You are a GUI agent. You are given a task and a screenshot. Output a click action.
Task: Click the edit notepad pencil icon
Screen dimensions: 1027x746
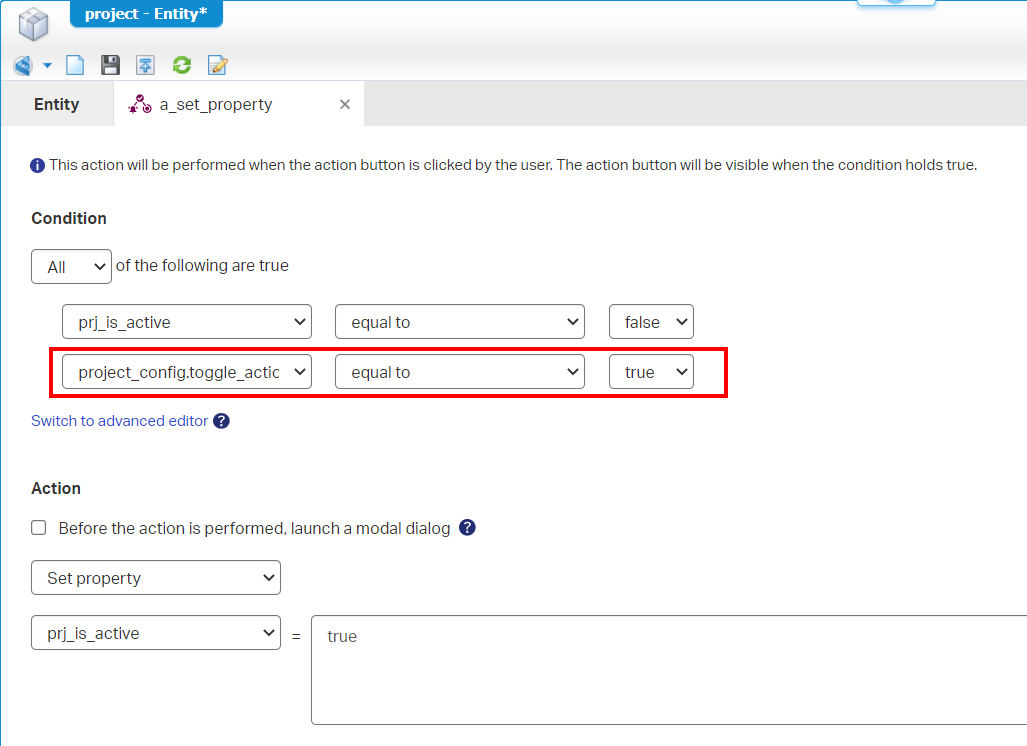click(x=217, y=65)
